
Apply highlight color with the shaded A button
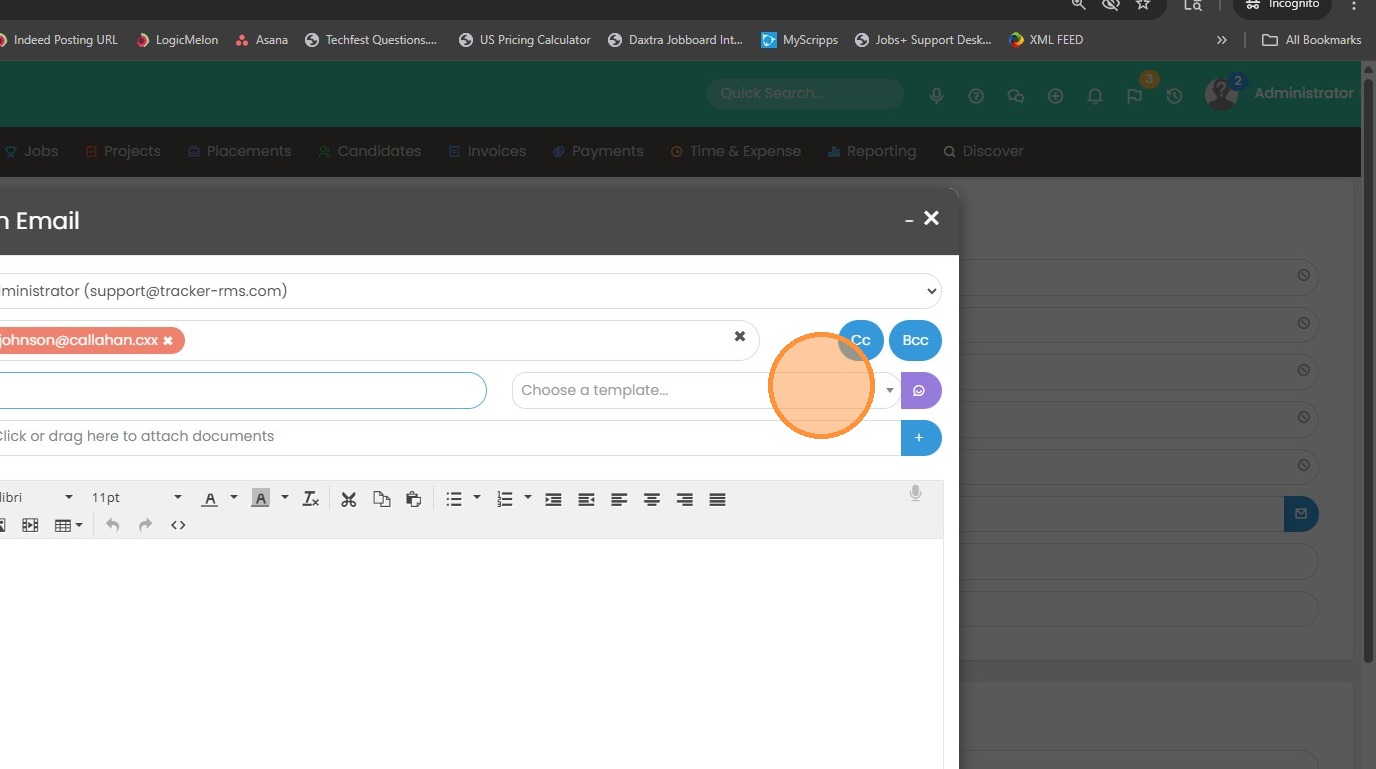click(260, 499)
